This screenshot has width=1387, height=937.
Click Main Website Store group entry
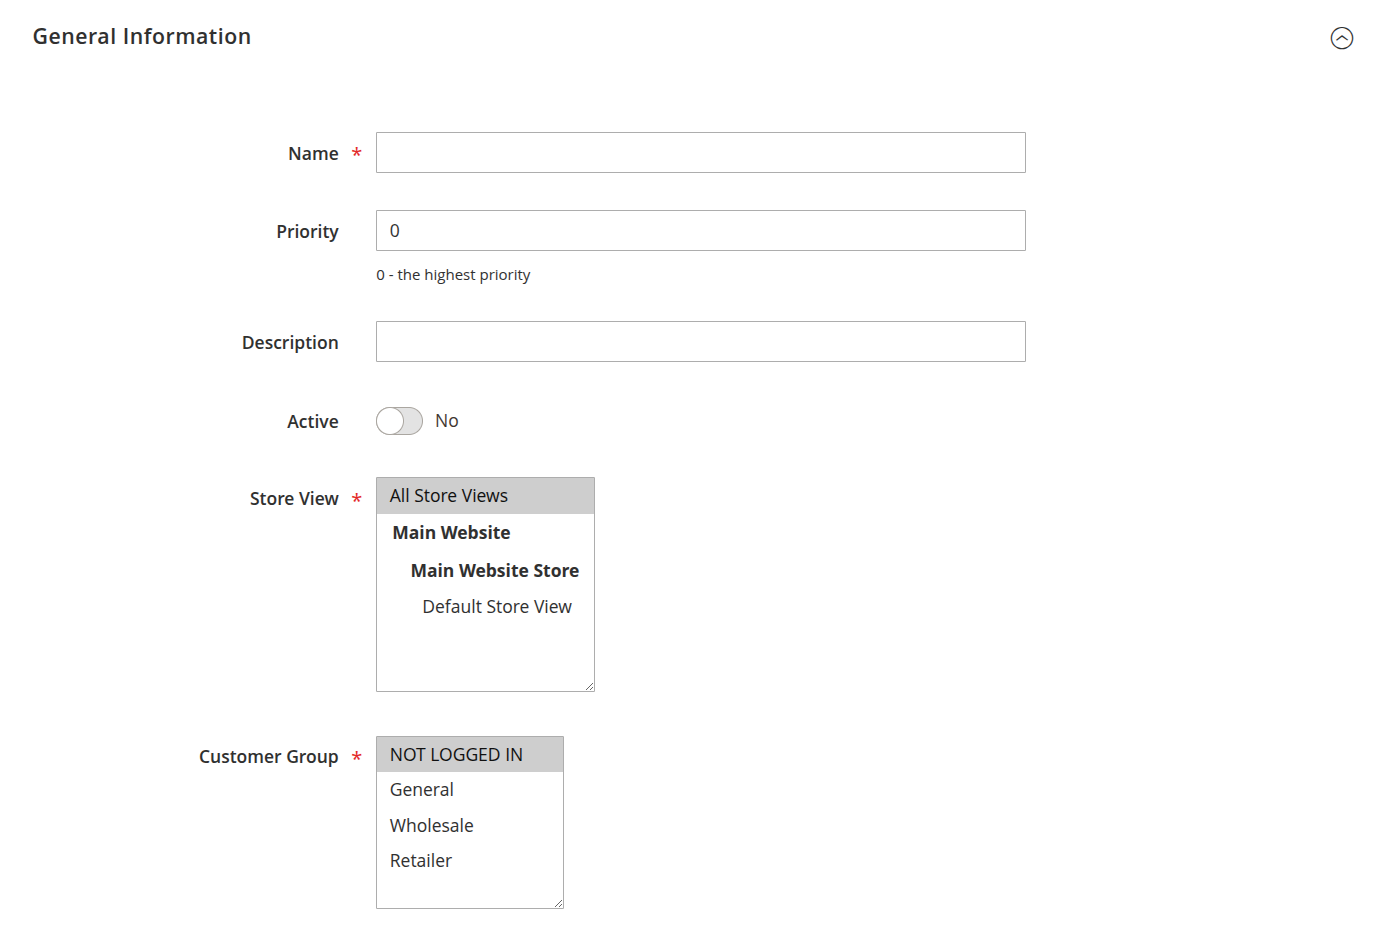(x=494, y=571)
